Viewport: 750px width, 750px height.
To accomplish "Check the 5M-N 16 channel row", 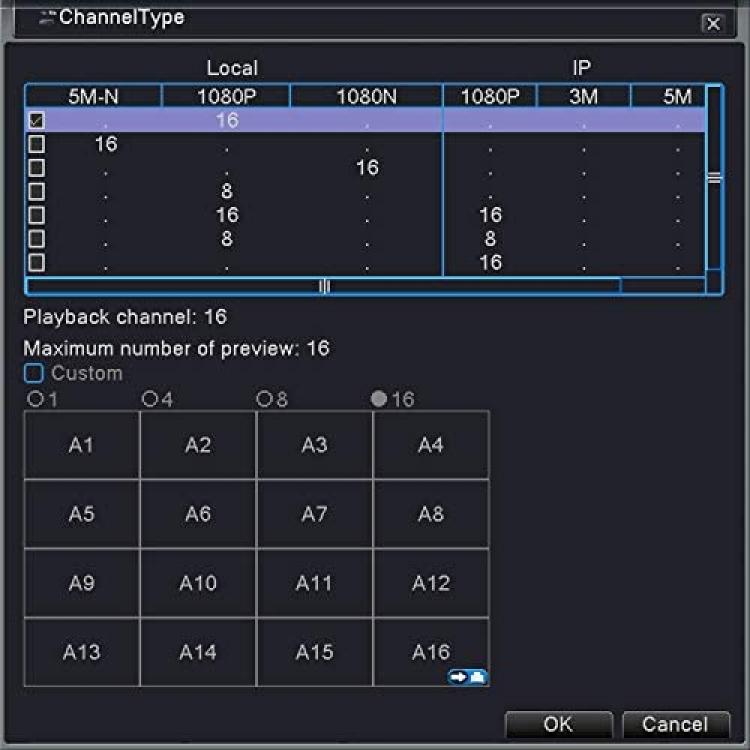I will 36,144.
